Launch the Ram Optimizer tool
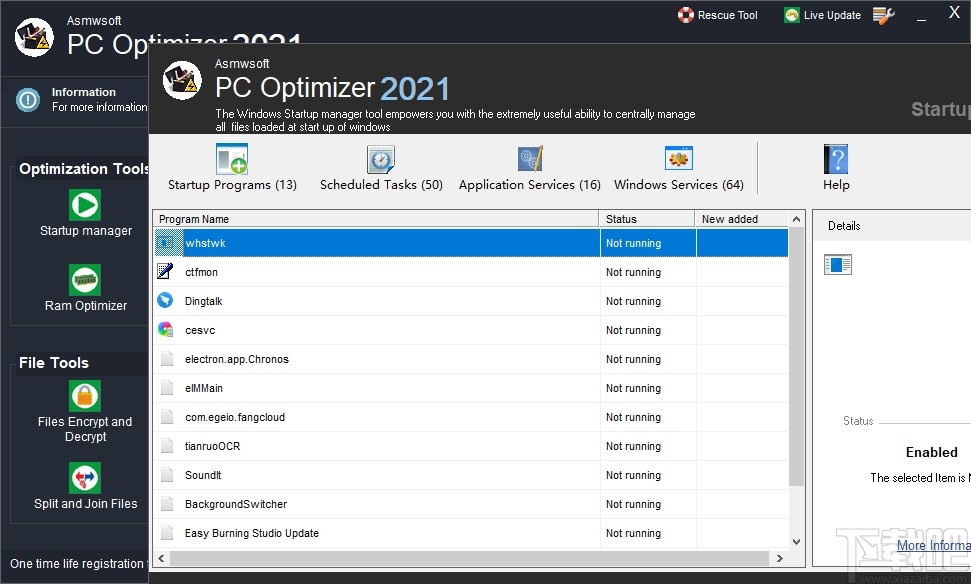971x584 pixels. click(85, 289)
